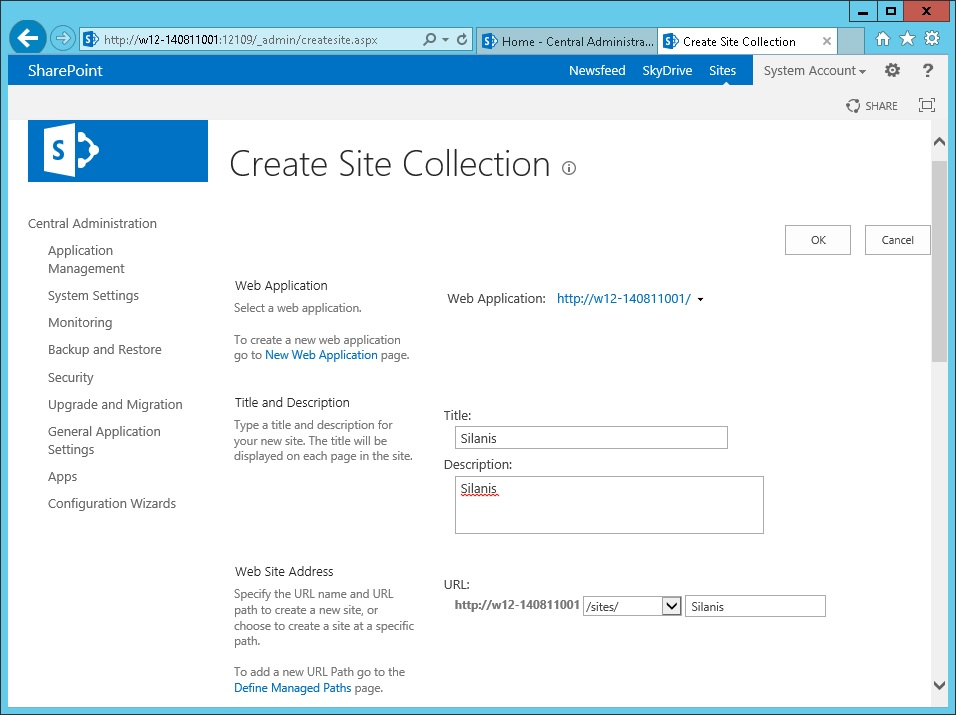Click info icon beside Create Site Collection
The width and height of the screenshot is (956, 715).
[569, 168]
